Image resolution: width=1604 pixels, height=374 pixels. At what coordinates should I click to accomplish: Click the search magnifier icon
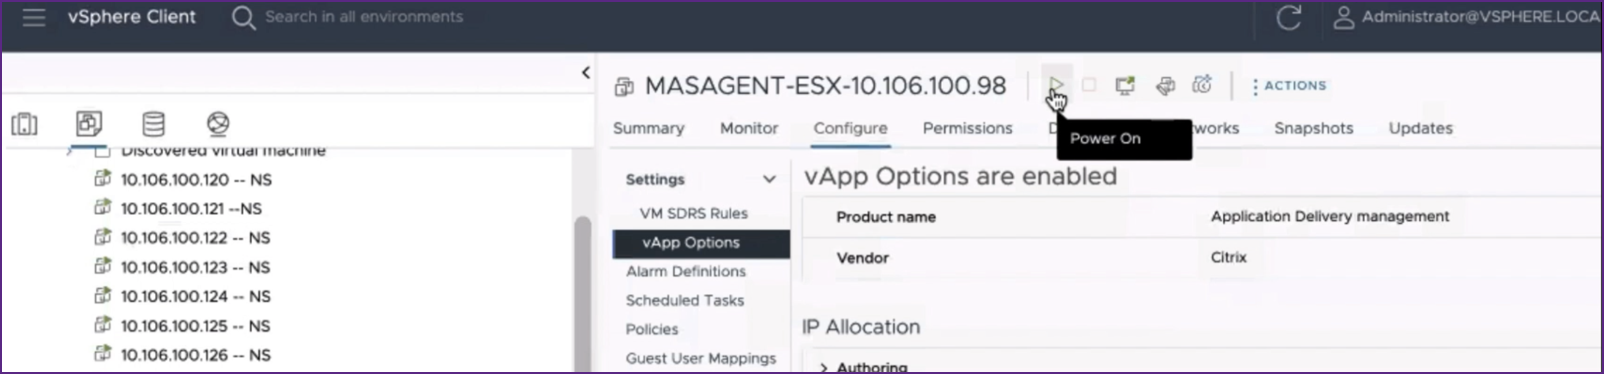coord(243,17)
